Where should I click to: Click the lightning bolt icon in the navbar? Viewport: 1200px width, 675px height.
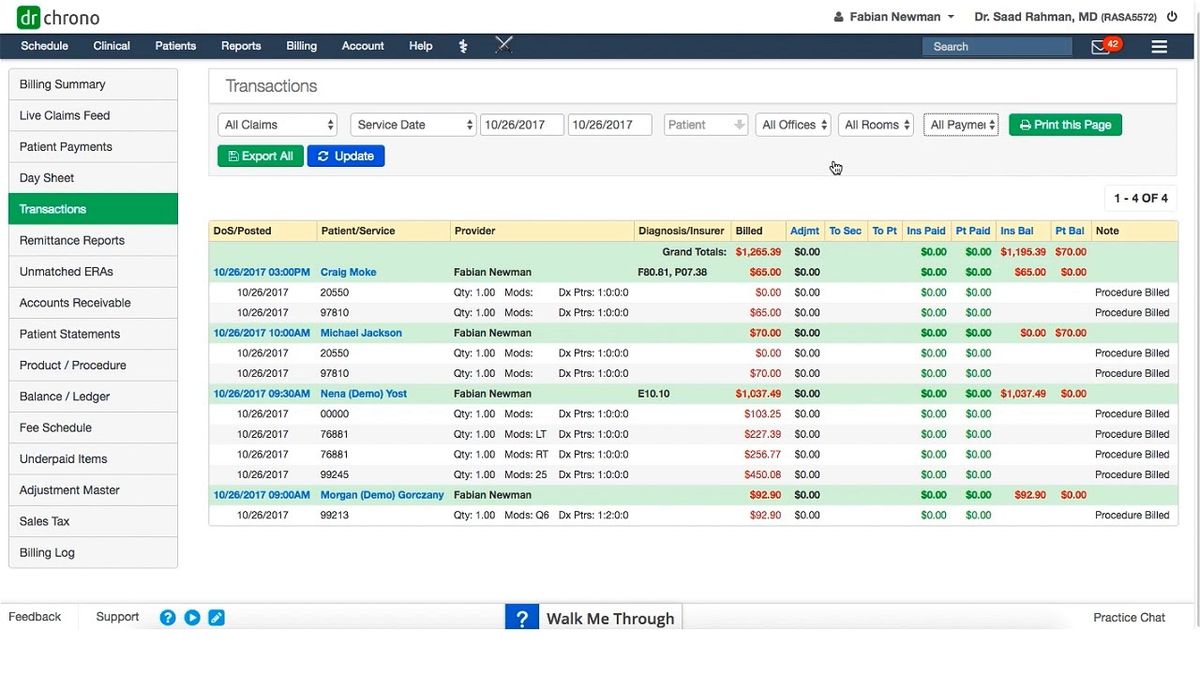[462, 45]
